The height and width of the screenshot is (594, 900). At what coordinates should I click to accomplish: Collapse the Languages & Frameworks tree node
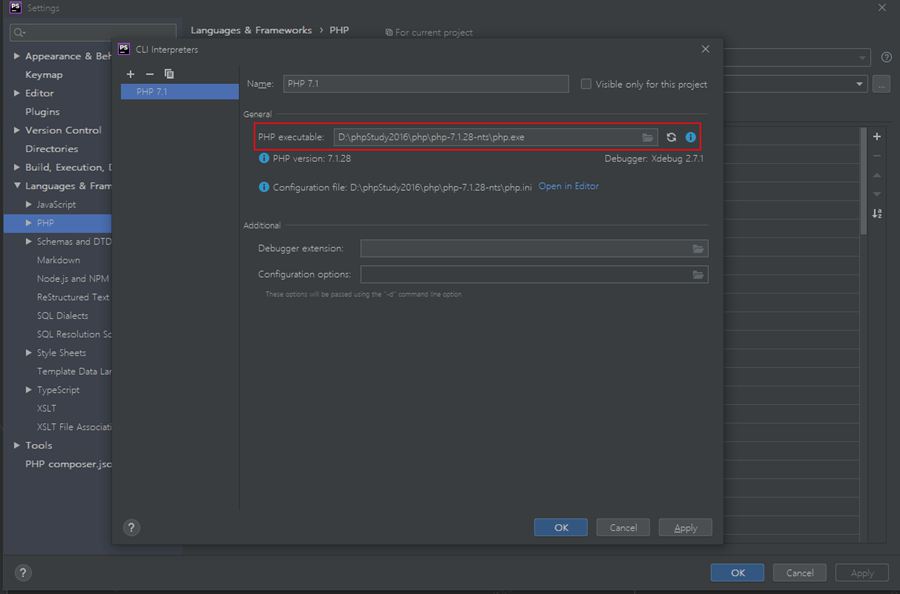(x=17, y=186)
